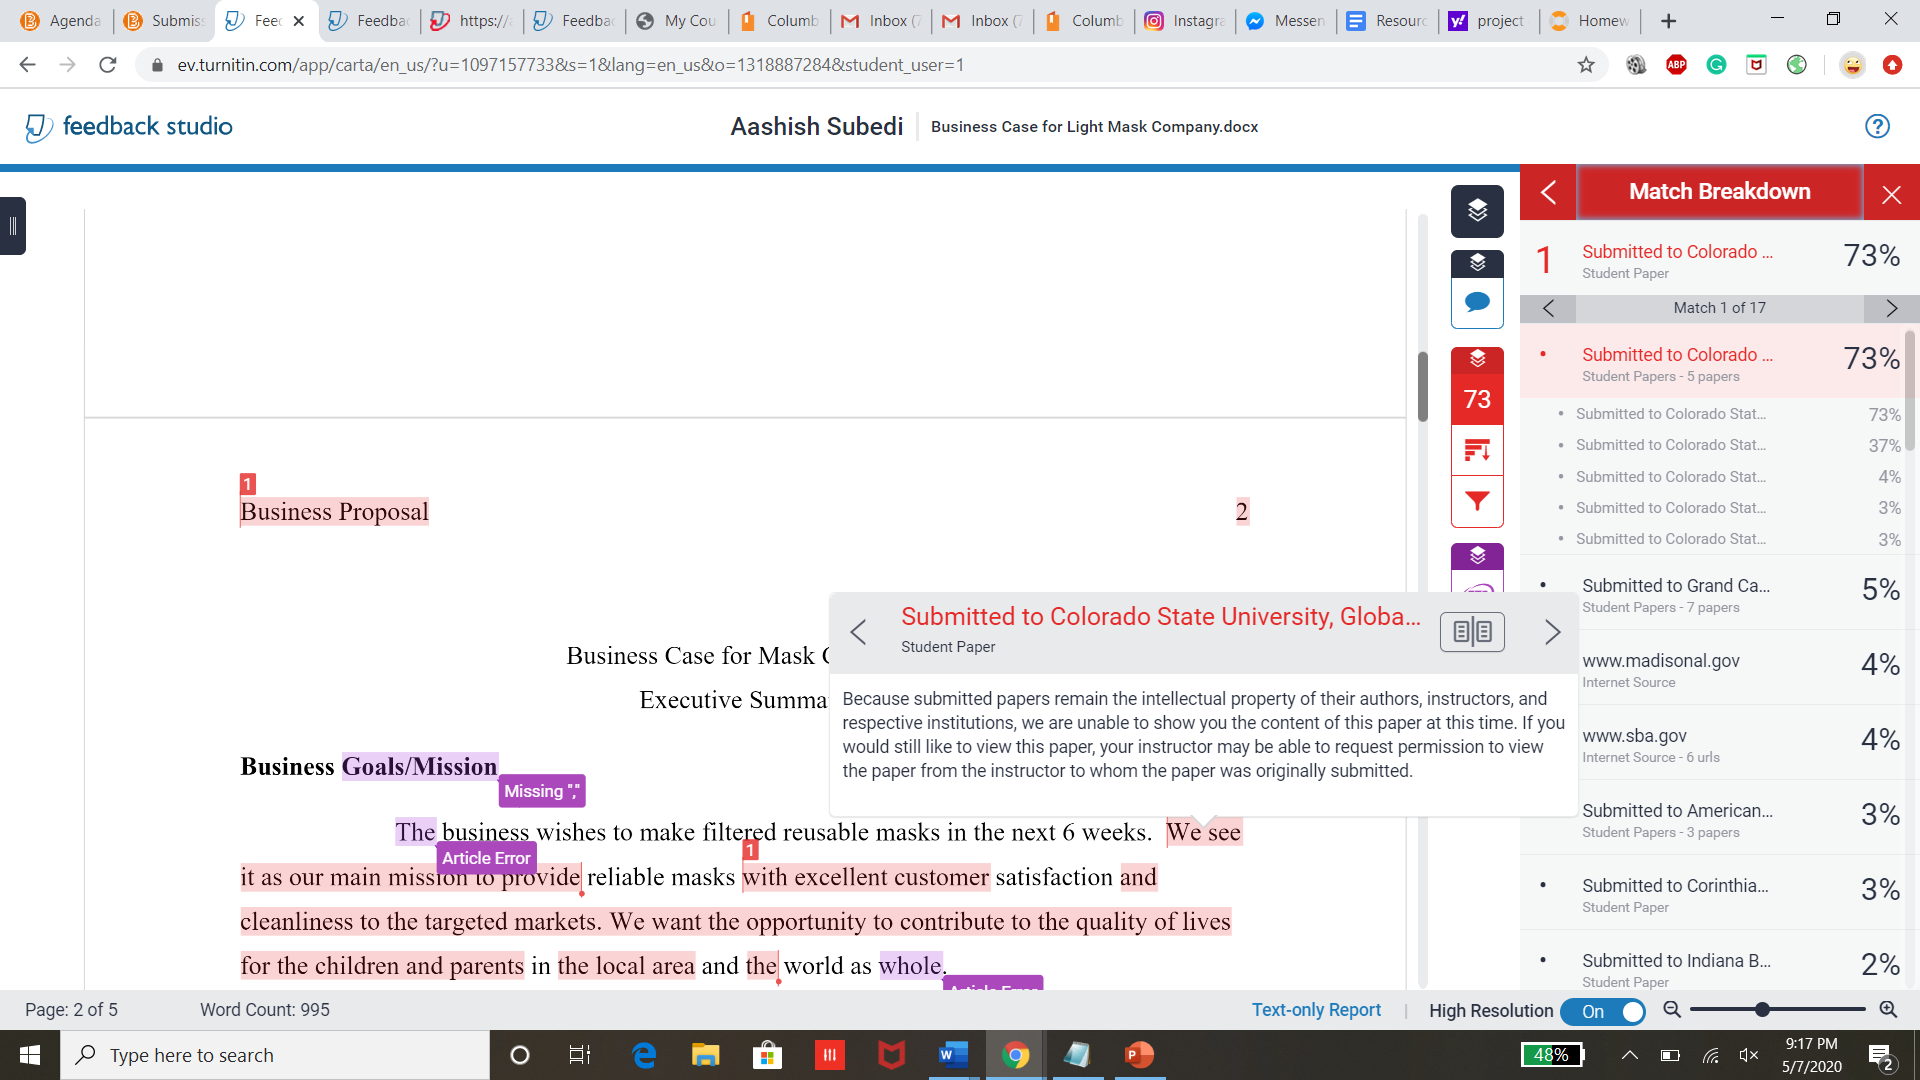Open the help question mark icon
Screen dimensions: 1920x1080
click(x=1877, y=126)
